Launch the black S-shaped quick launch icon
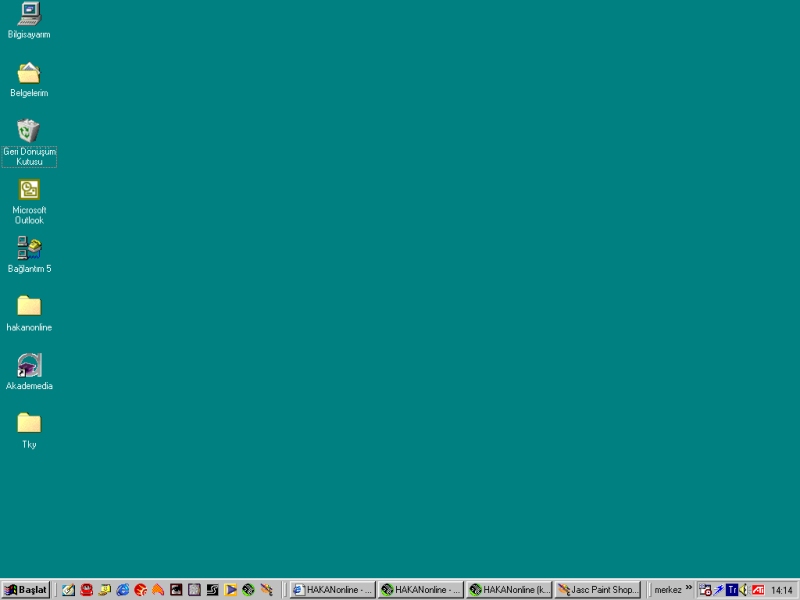 click(x=212, y=590)
